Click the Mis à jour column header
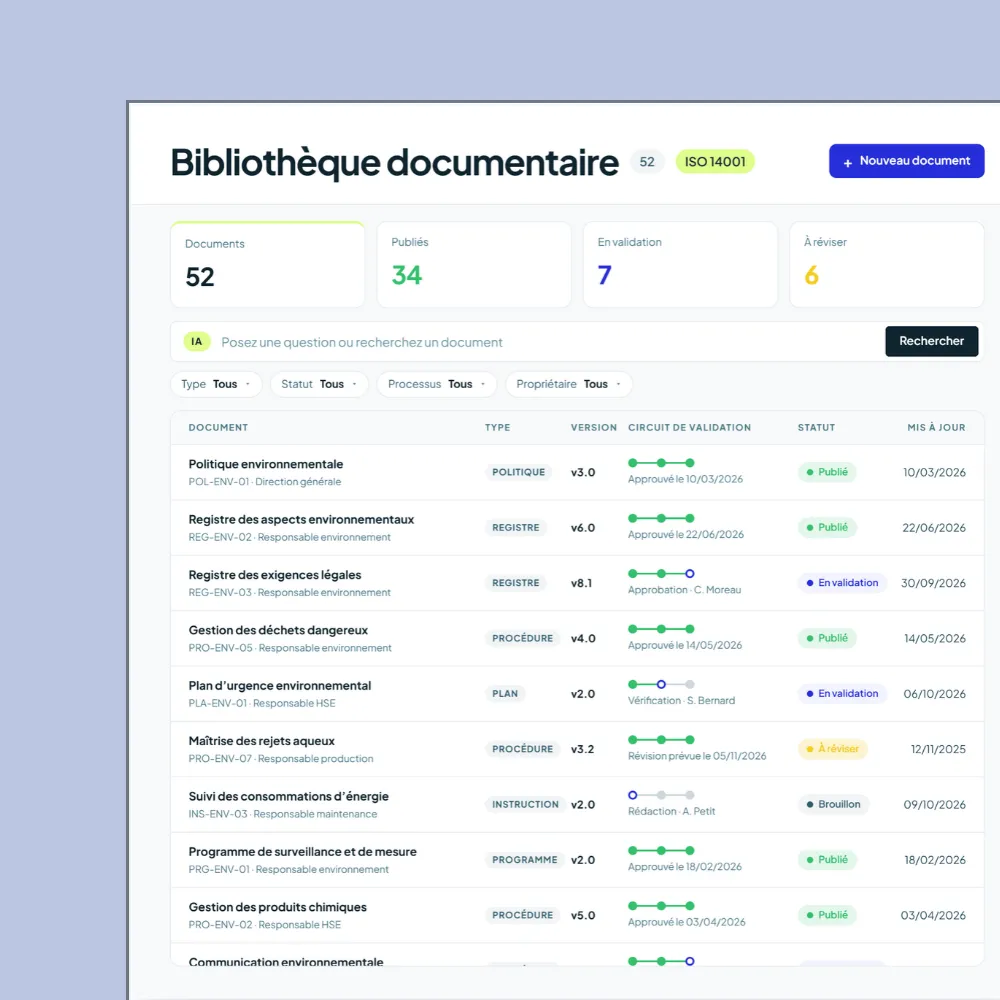 (936, 427)
